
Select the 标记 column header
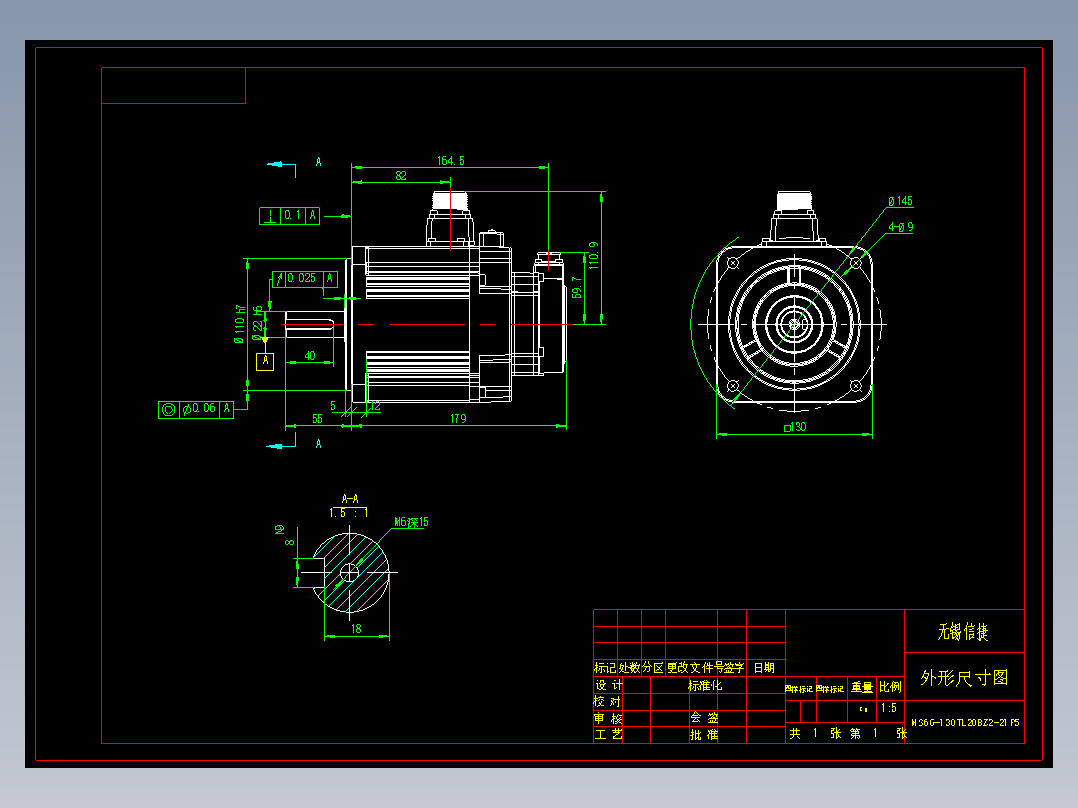coord(605,668)
